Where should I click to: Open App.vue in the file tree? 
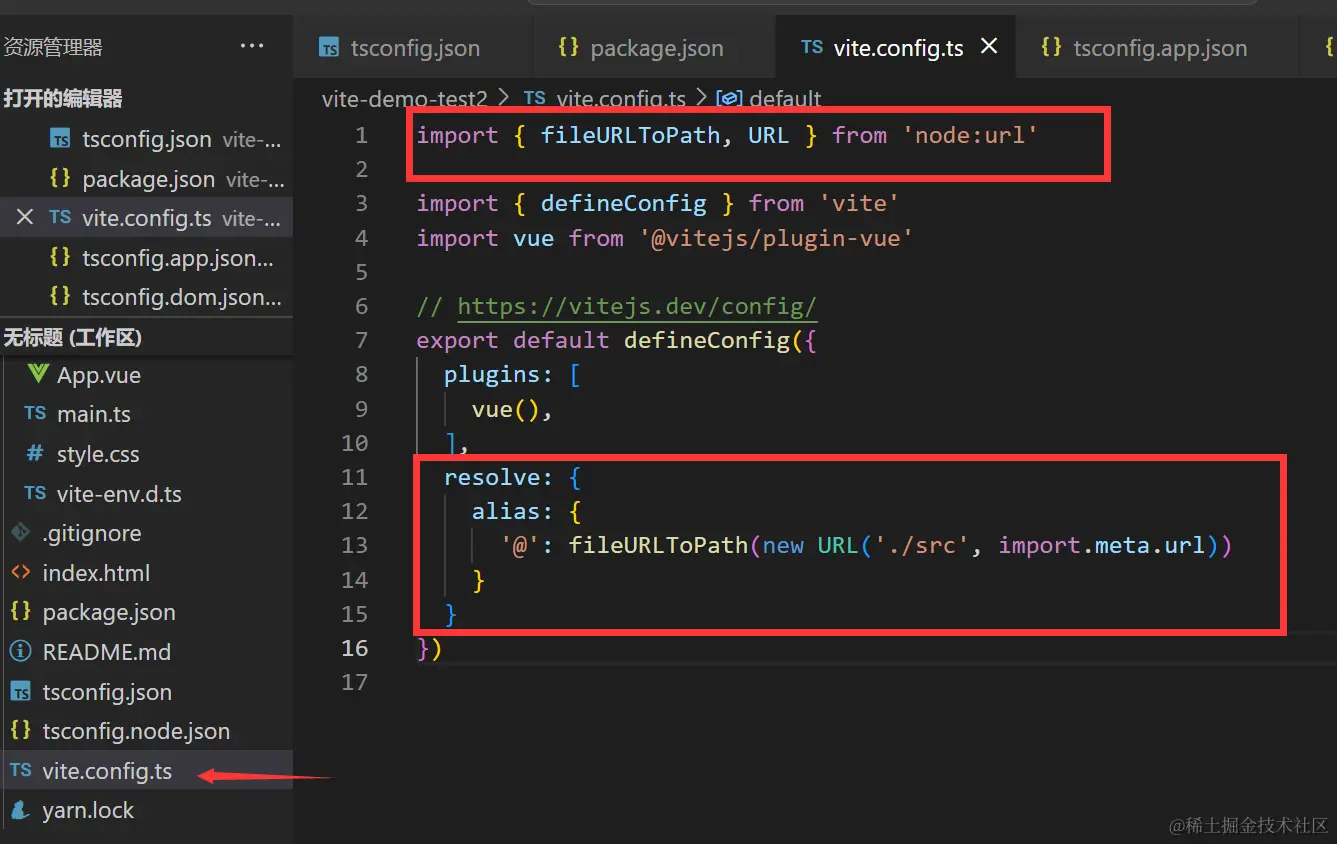[x=146, y=375]
